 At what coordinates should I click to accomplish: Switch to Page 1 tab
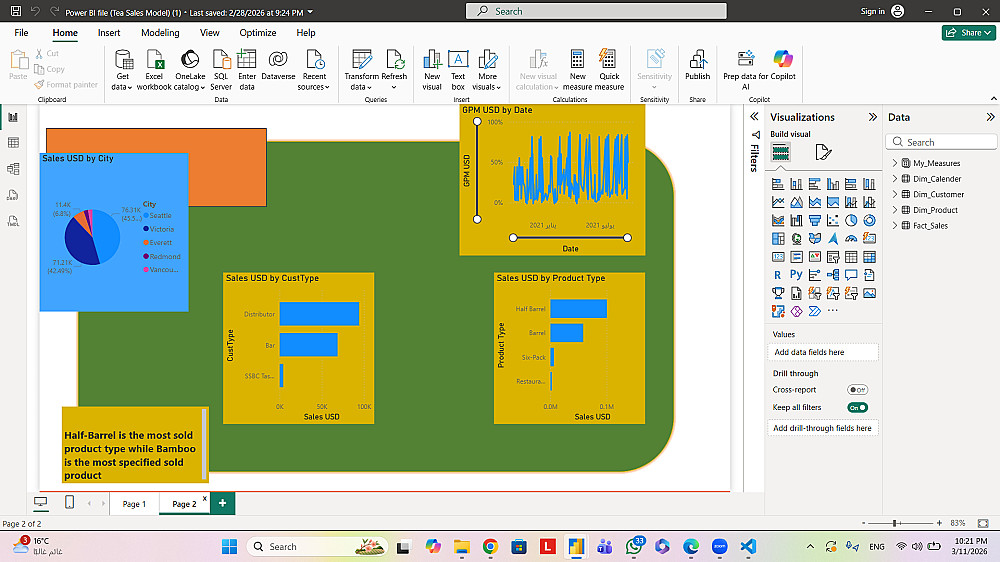134,504
